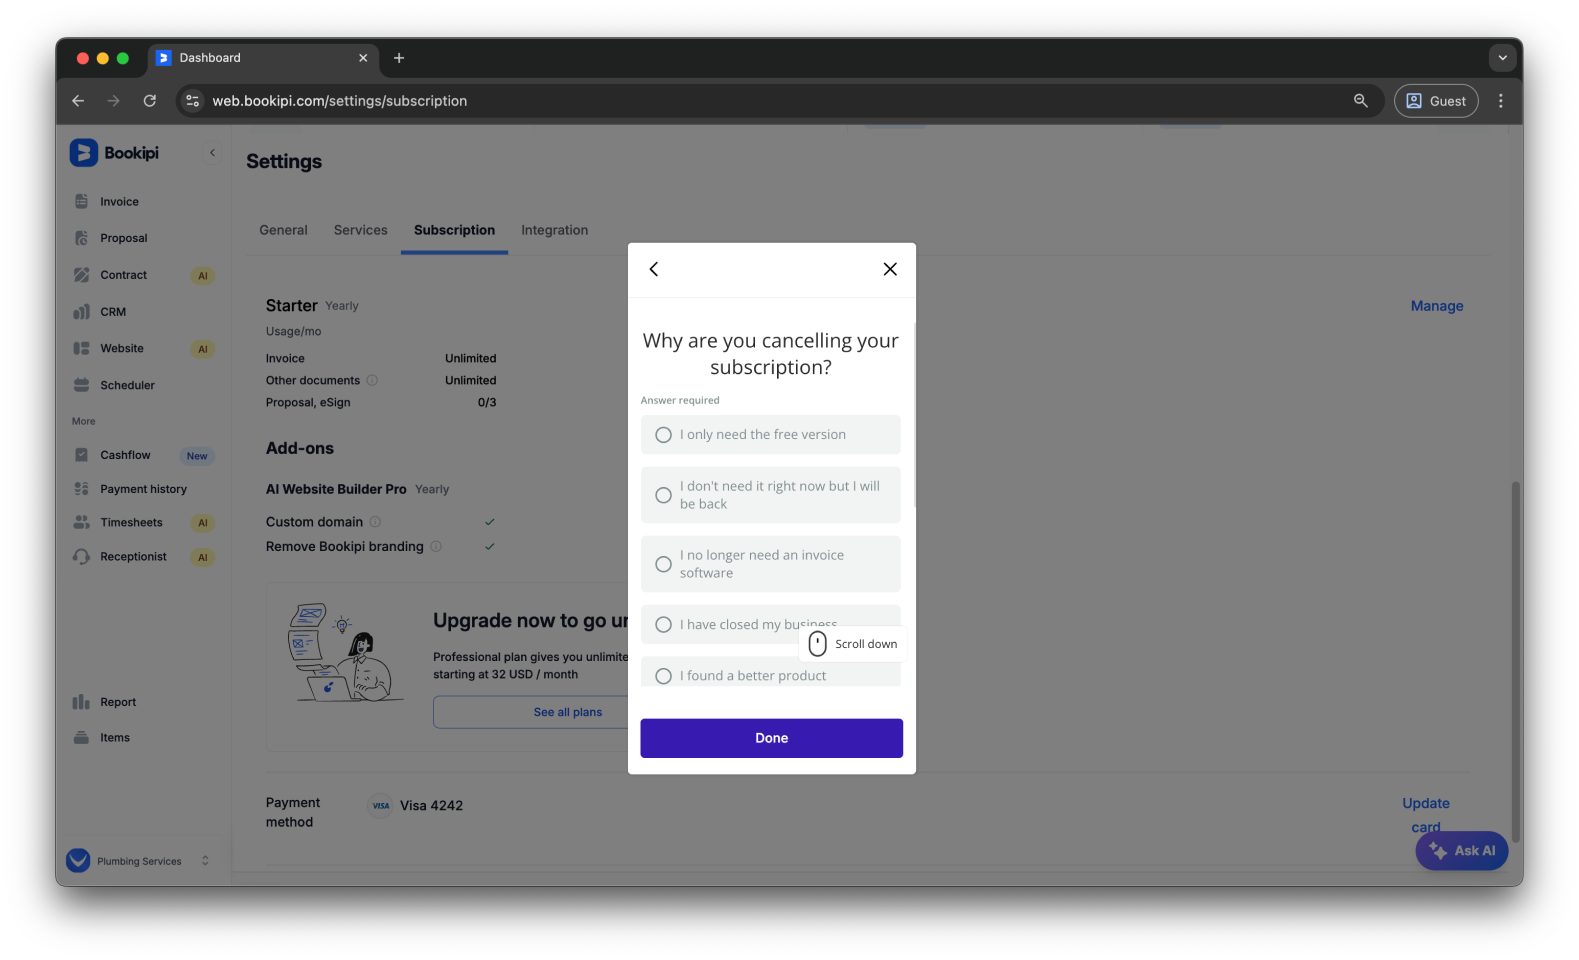Click the 'Visa 4242' text
Image resolution: width=1579 pixels, height=960 pixels.
(431, 806)
